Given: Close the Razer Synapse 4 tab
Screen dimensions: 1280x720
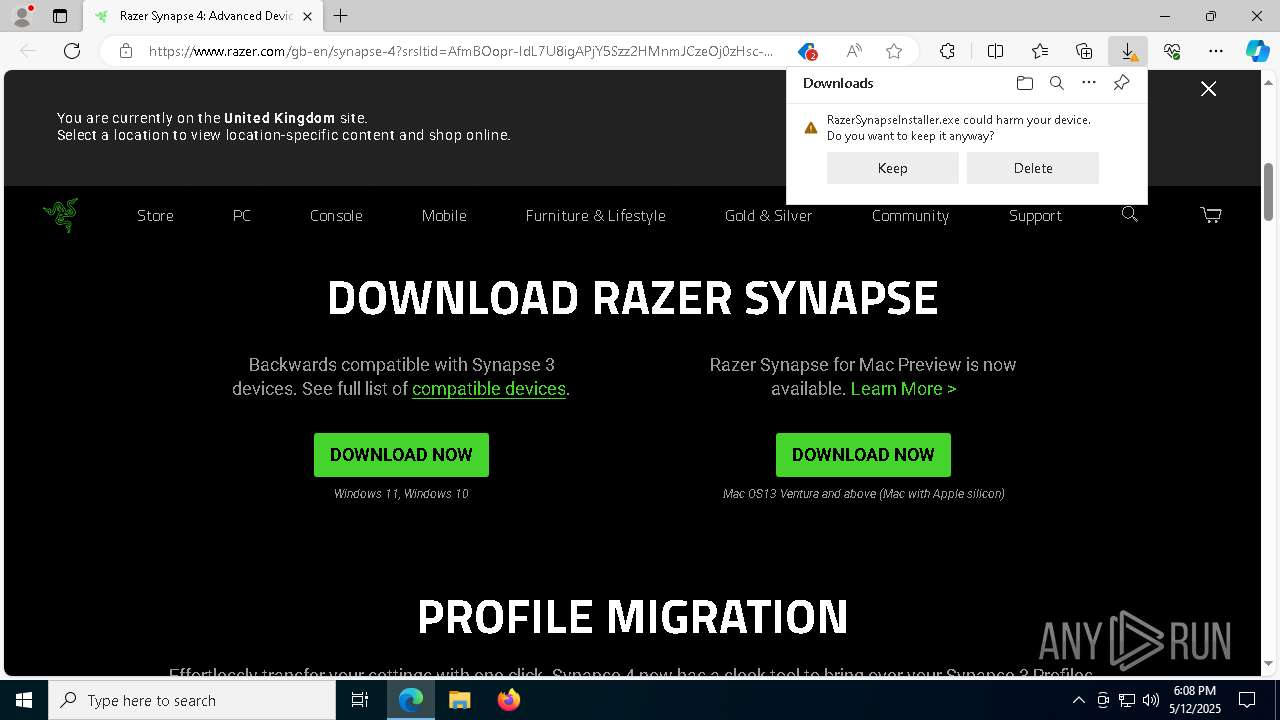Looking at the screenshot, I should click(x=307, y=16).
